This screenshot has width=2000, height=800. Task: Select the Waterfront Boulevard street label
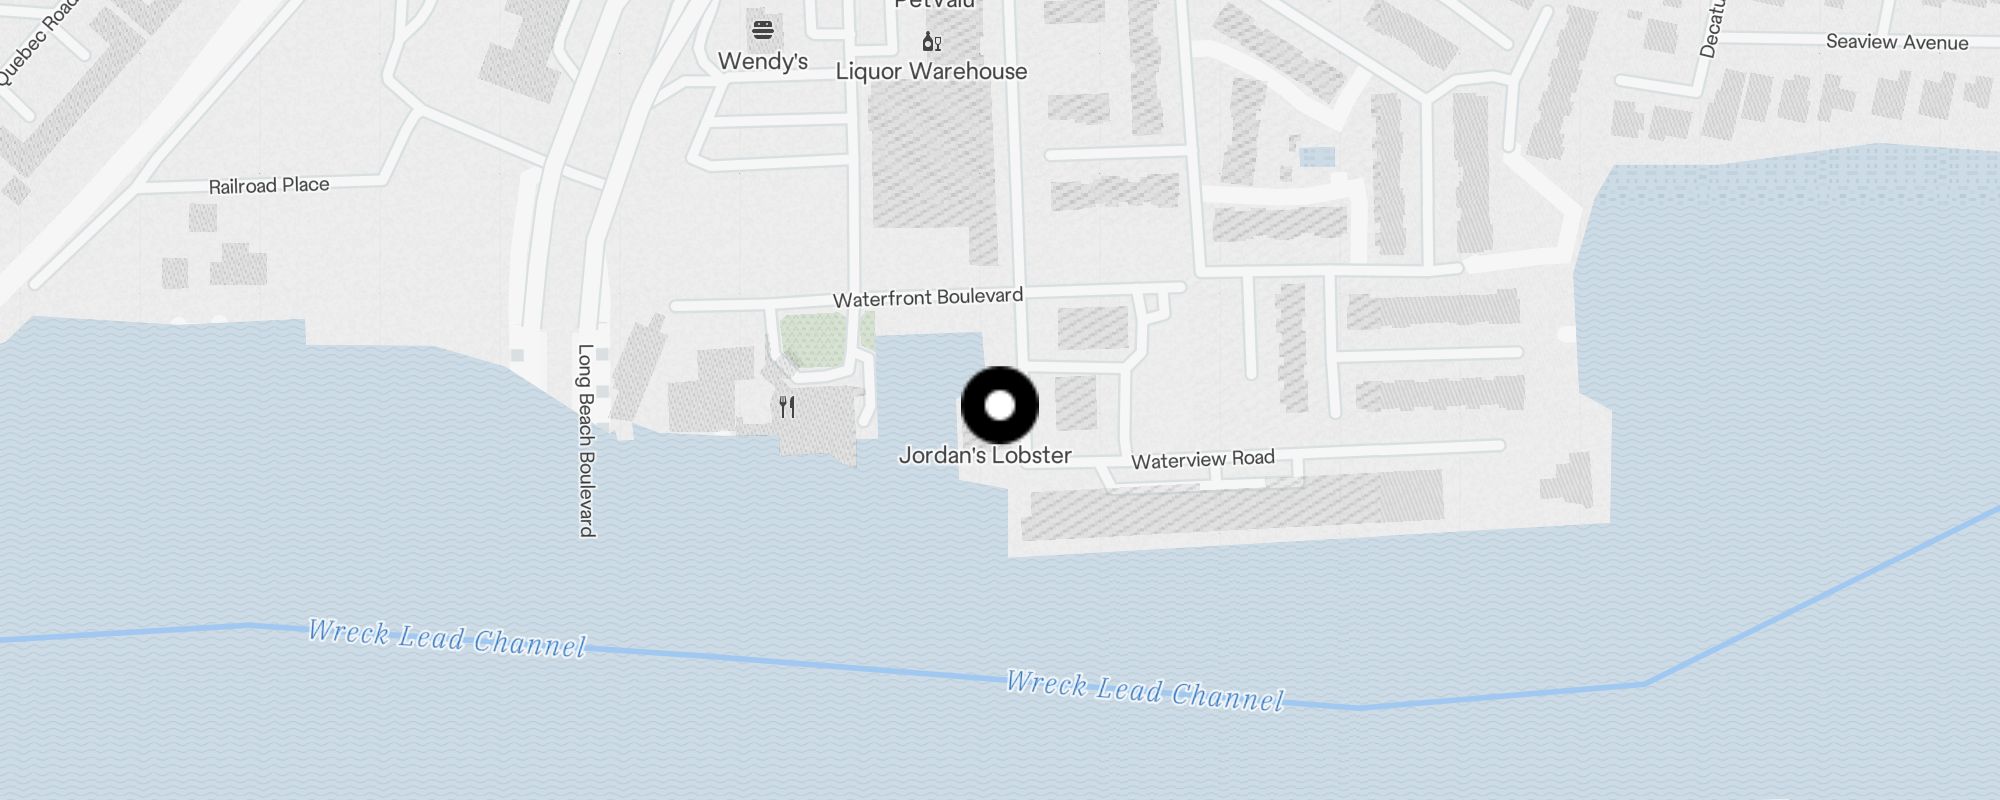[928, 298]
